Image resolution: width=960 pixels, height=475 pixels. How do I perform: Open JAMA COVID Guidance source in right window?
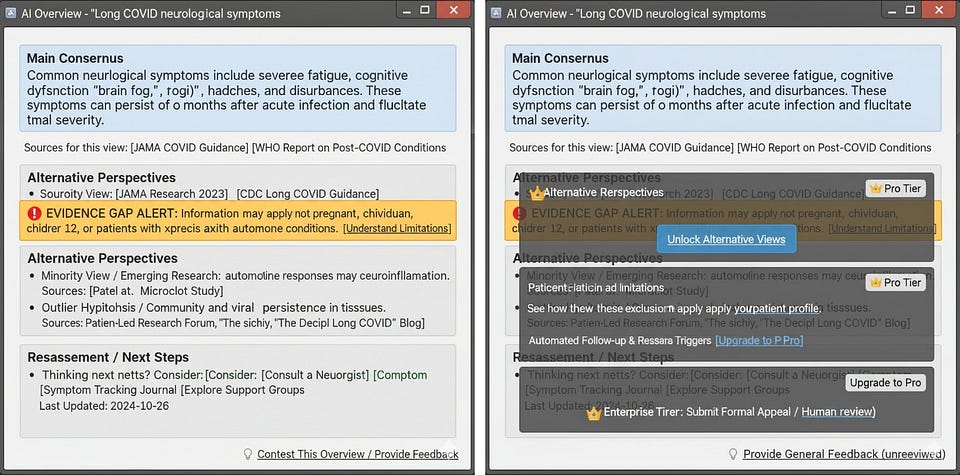tap(675, 148)
